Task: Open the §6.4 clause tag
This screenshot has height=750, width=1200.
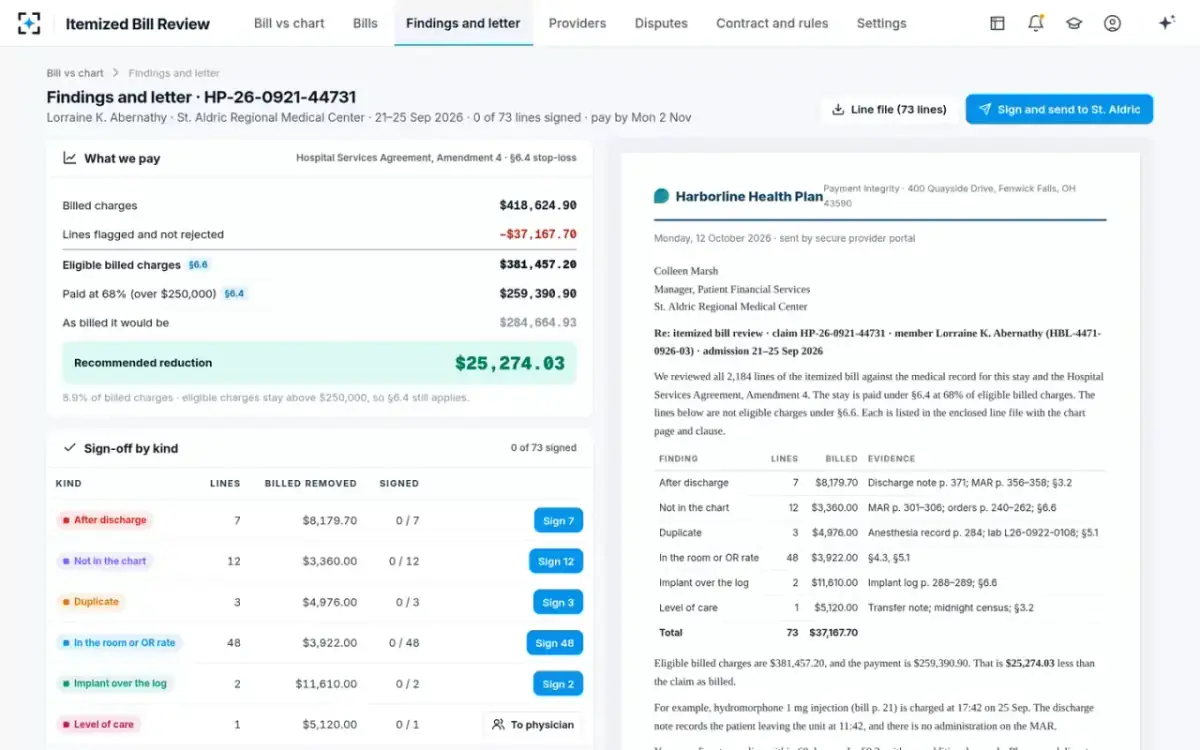Action: point(234,294)
